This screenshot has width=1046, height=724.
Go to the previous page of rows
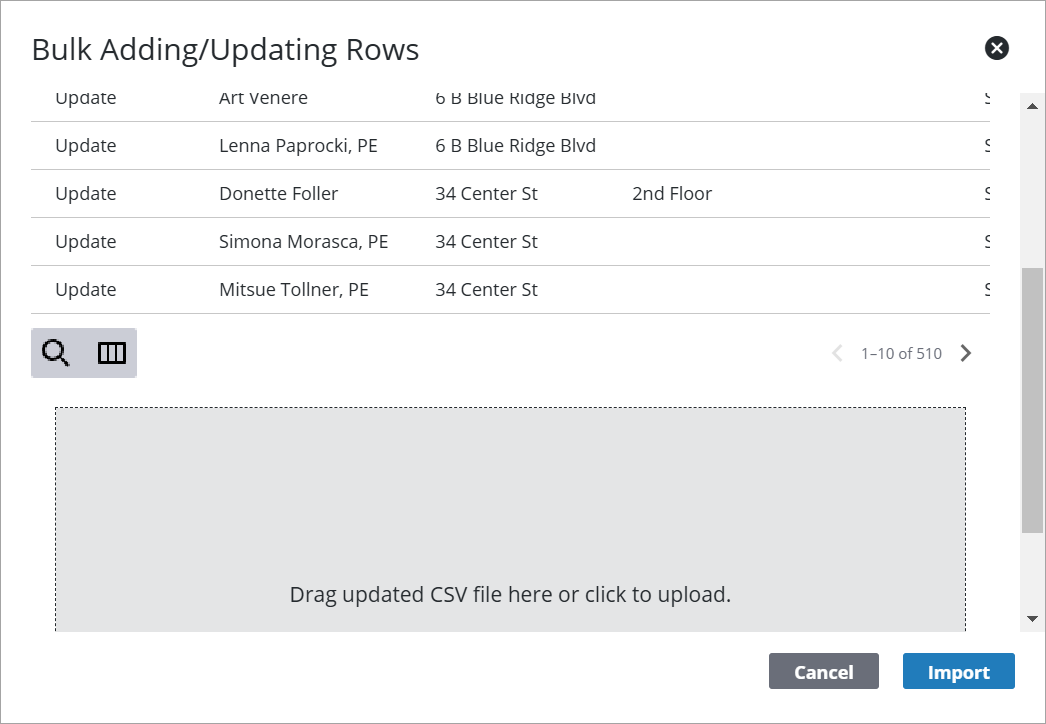pos(838,353)
